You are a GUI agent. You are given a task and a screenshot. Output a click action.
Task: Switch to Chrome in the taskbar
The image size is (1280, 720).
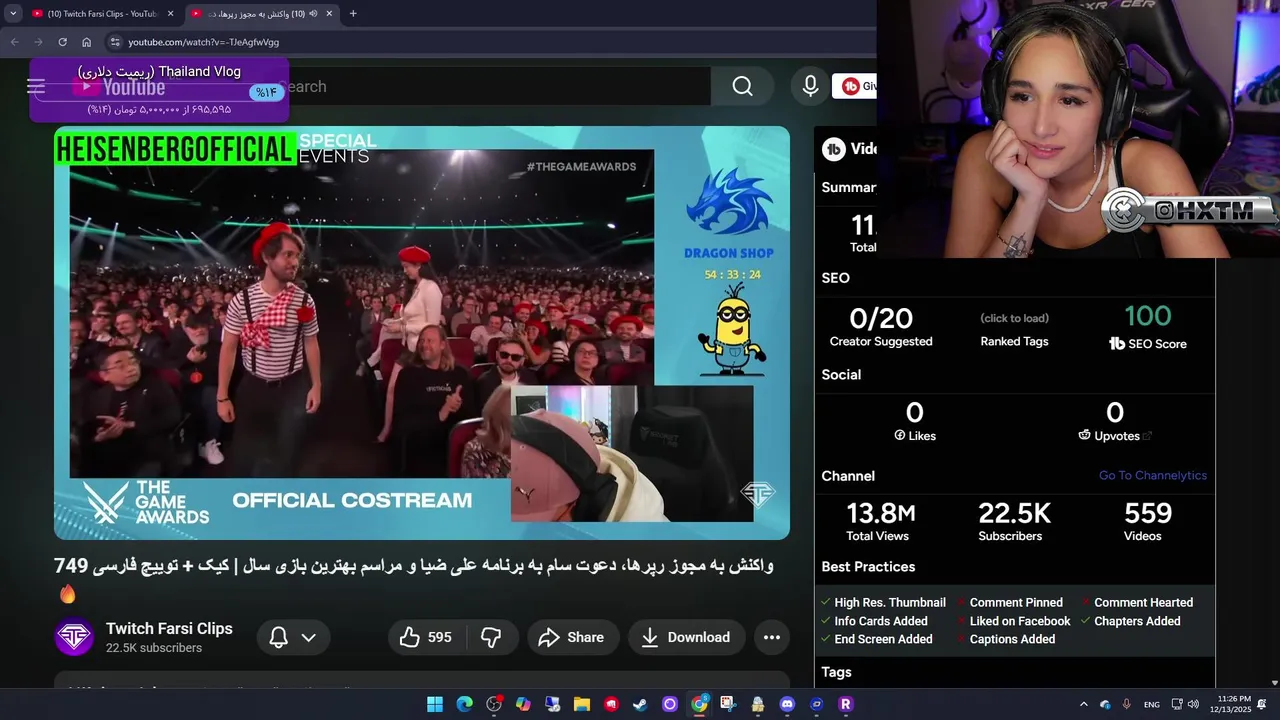click(699, 704)
